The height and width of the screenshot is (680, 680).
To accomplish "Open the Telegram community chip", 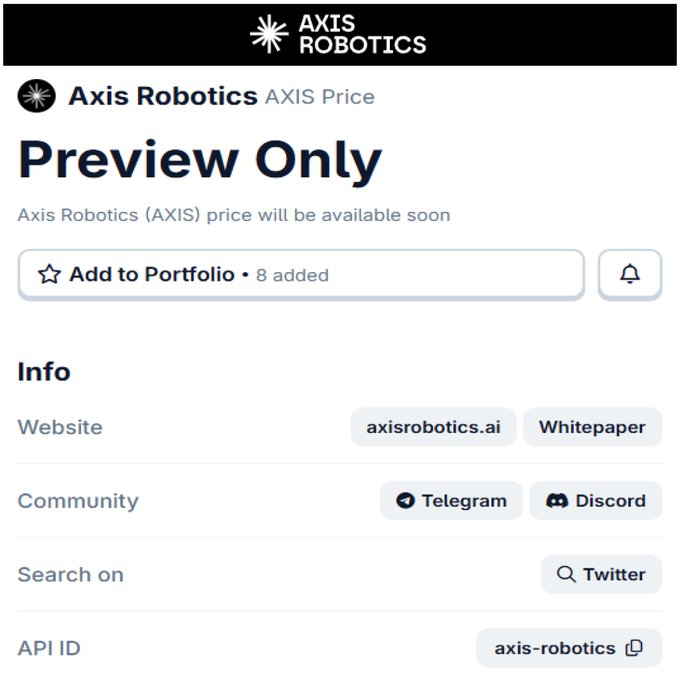I will 451,500.
